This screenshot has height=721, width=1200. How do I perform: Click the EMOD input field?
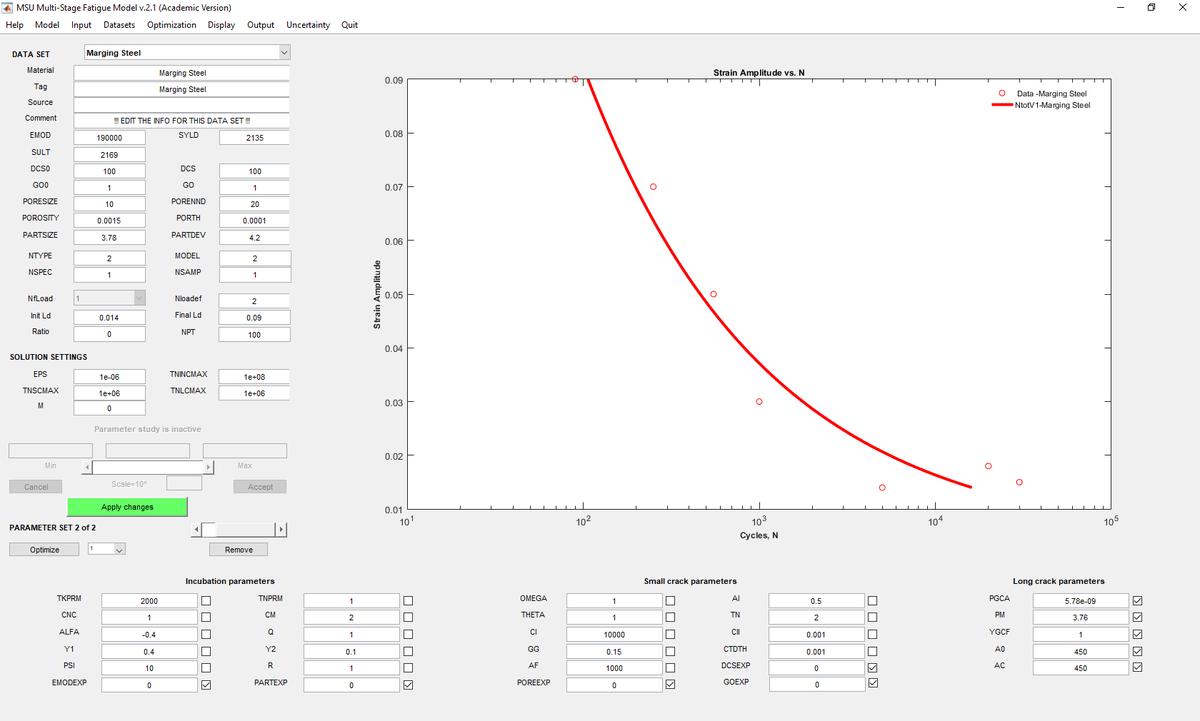pyautogui.click(x=109, y=137)
